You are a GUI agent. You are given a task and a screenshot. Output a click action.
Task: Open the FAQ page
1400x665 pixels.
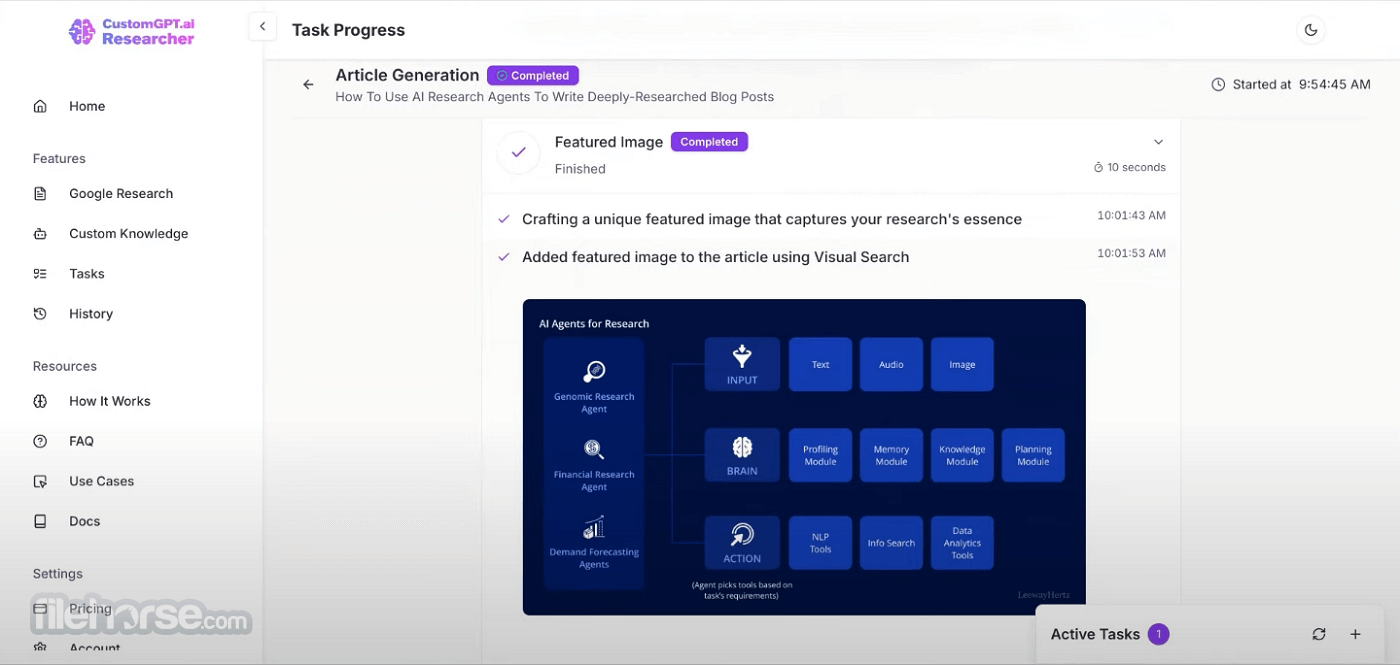[81, 441]
